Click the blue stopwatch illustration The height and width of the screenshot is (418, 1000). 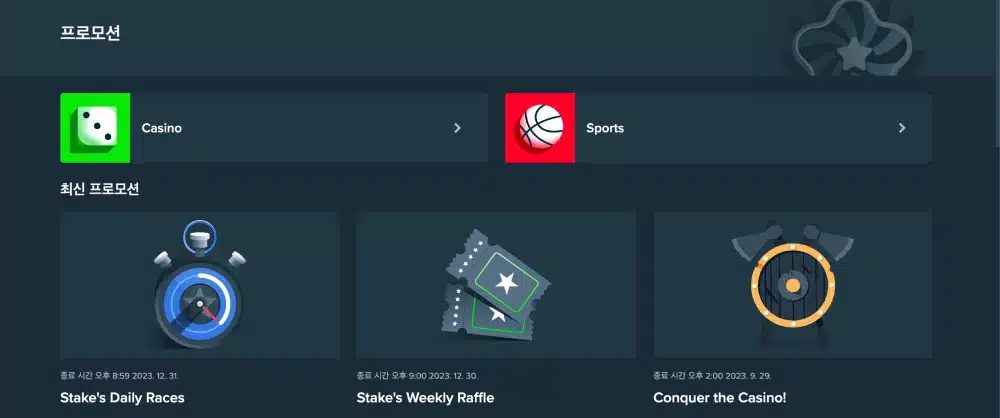(200, 285)
